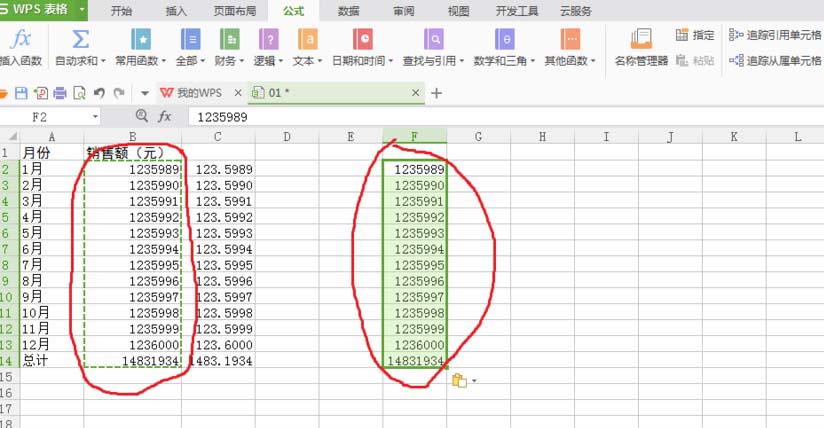Open the Date and Time functions icon

tap(363, 39)
